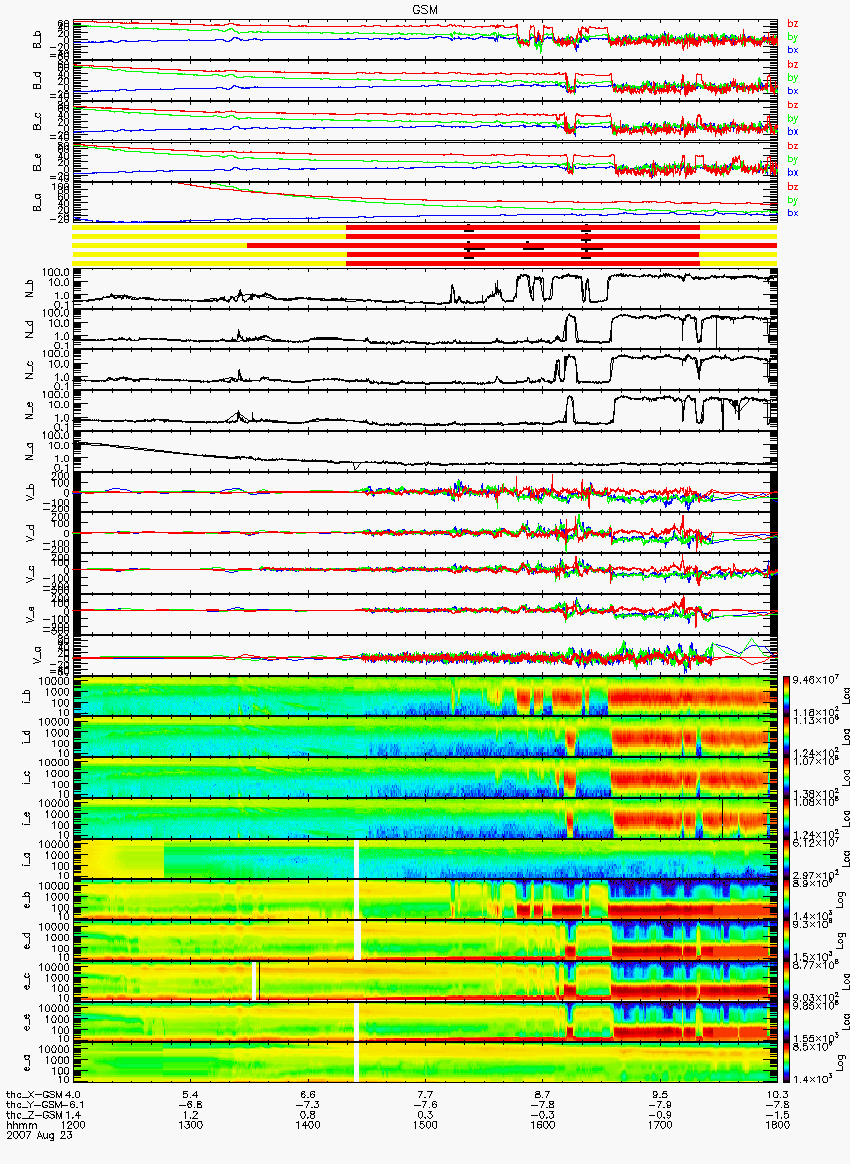Image resolution: width=850 pixels, height=1164 pixels.
Task: Click the N_c density panel label
Action: [30, 371]
